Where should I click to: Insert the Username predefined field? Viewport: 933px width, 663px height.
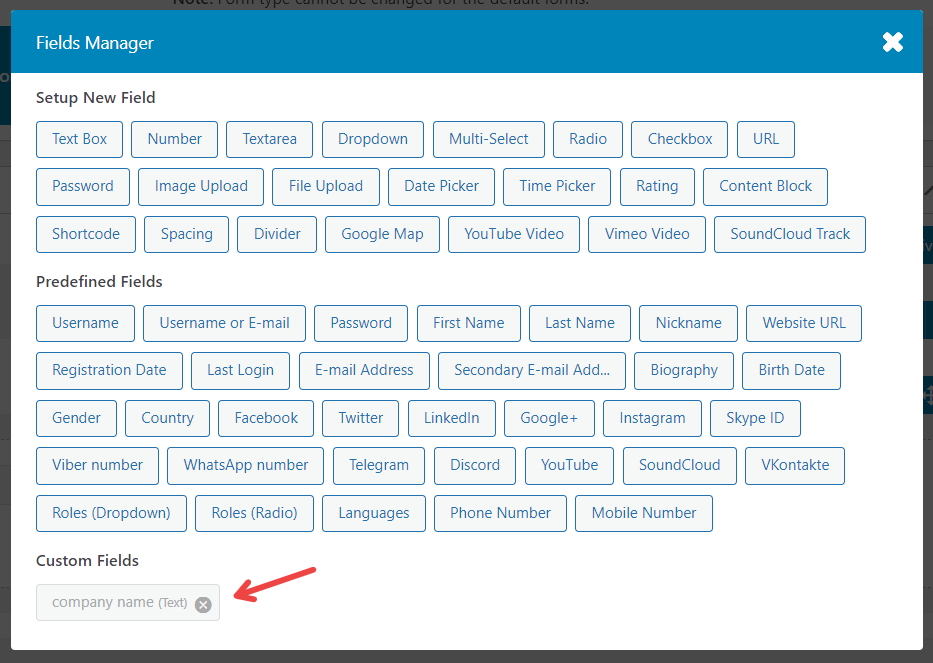click(x=85, y=323)
